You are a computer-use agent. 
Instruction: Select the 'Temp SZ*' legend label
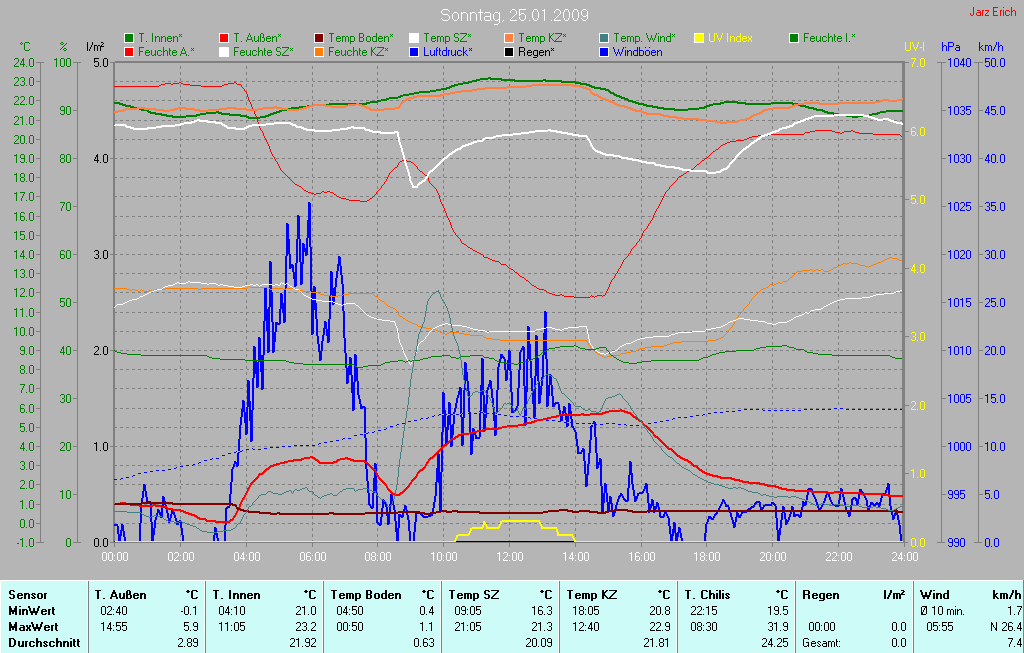[447, 39]
